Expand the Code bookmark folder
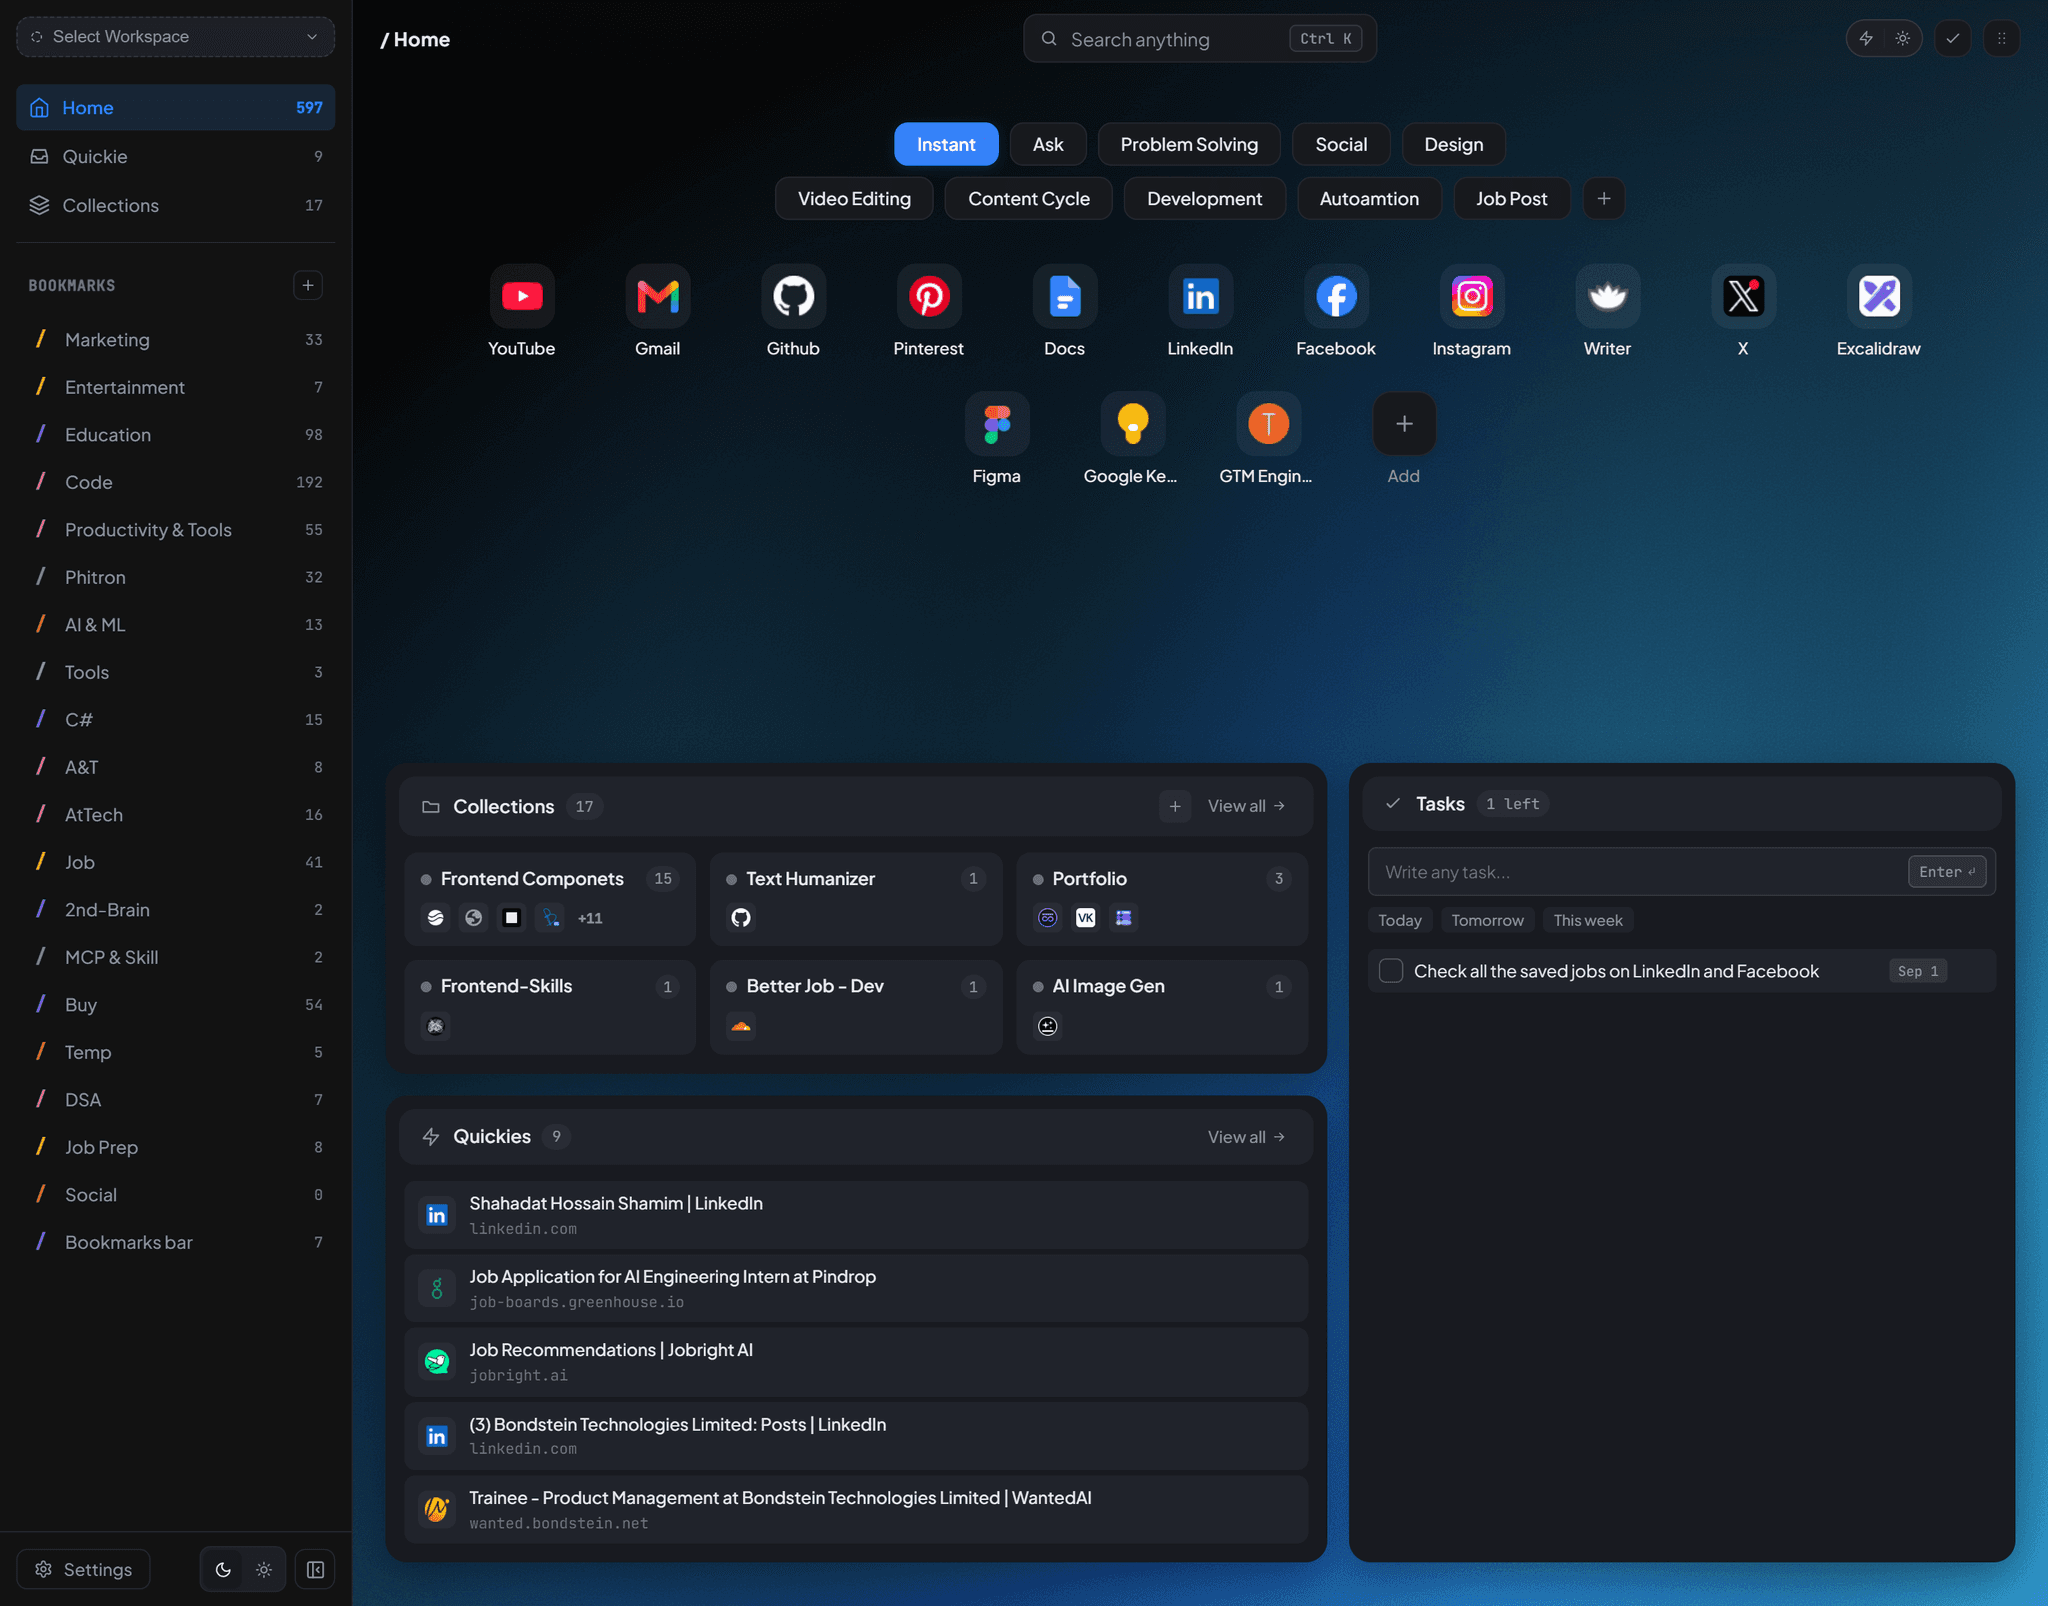 (x=176, y=482)
